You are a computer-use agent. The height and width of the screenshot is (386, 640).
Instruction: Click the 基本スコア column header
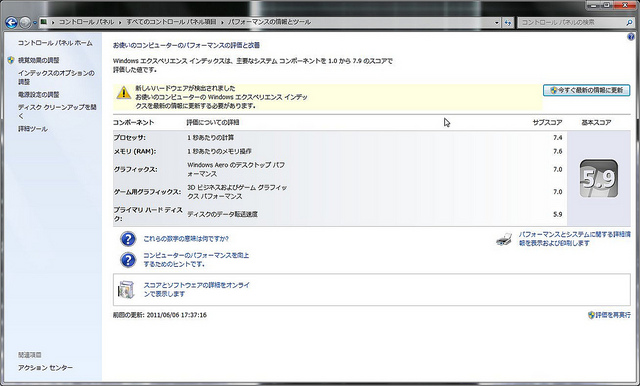tap(596, 122)
